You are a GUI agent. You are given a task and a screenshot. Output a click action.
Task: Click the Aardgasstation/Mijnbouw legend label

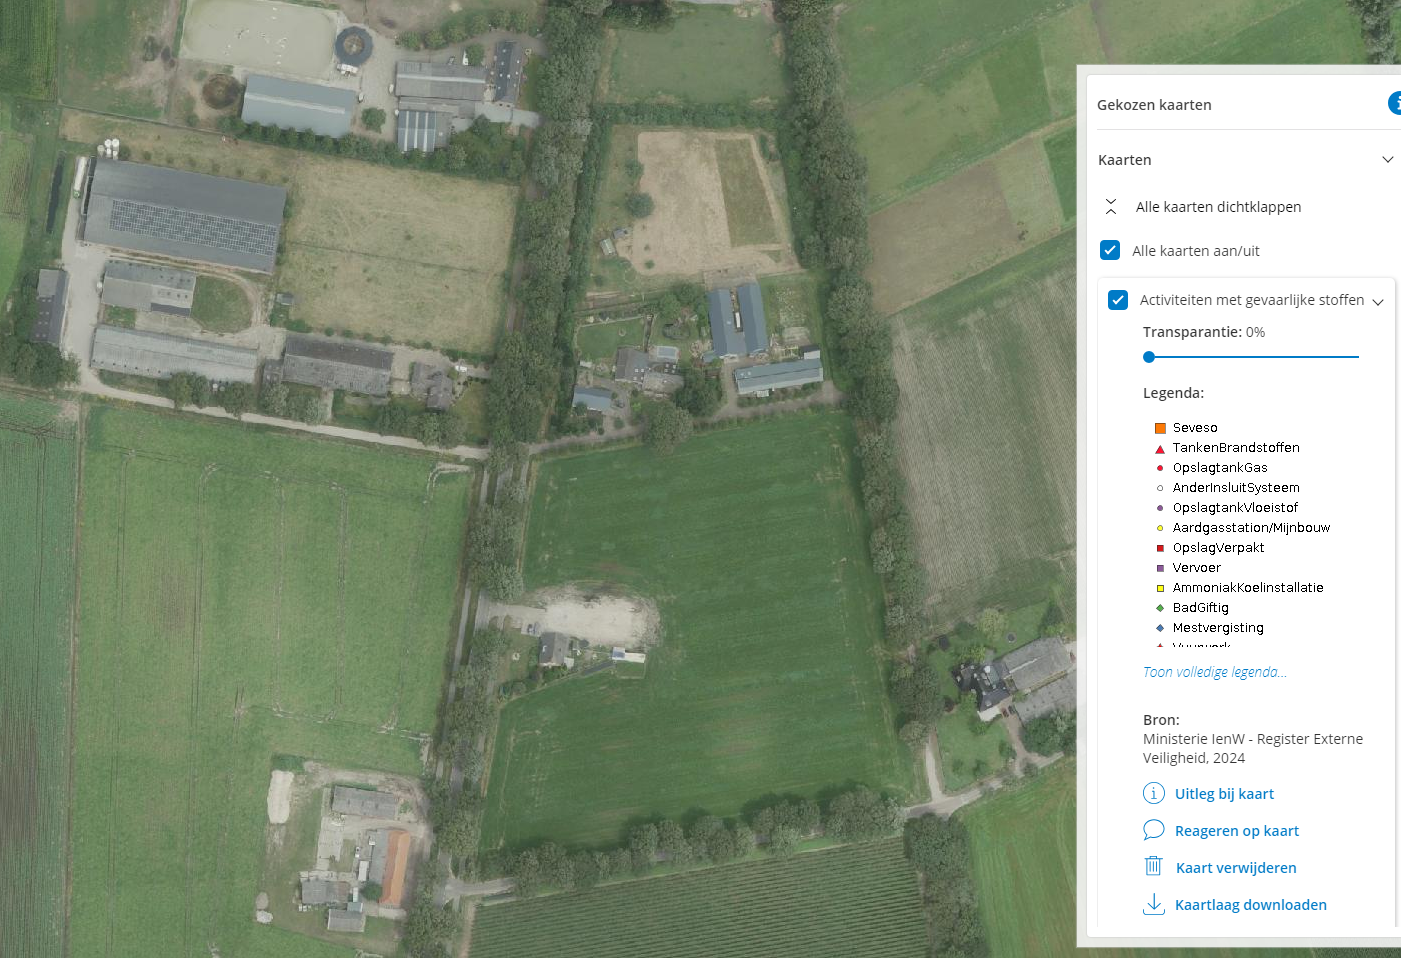1251,528
